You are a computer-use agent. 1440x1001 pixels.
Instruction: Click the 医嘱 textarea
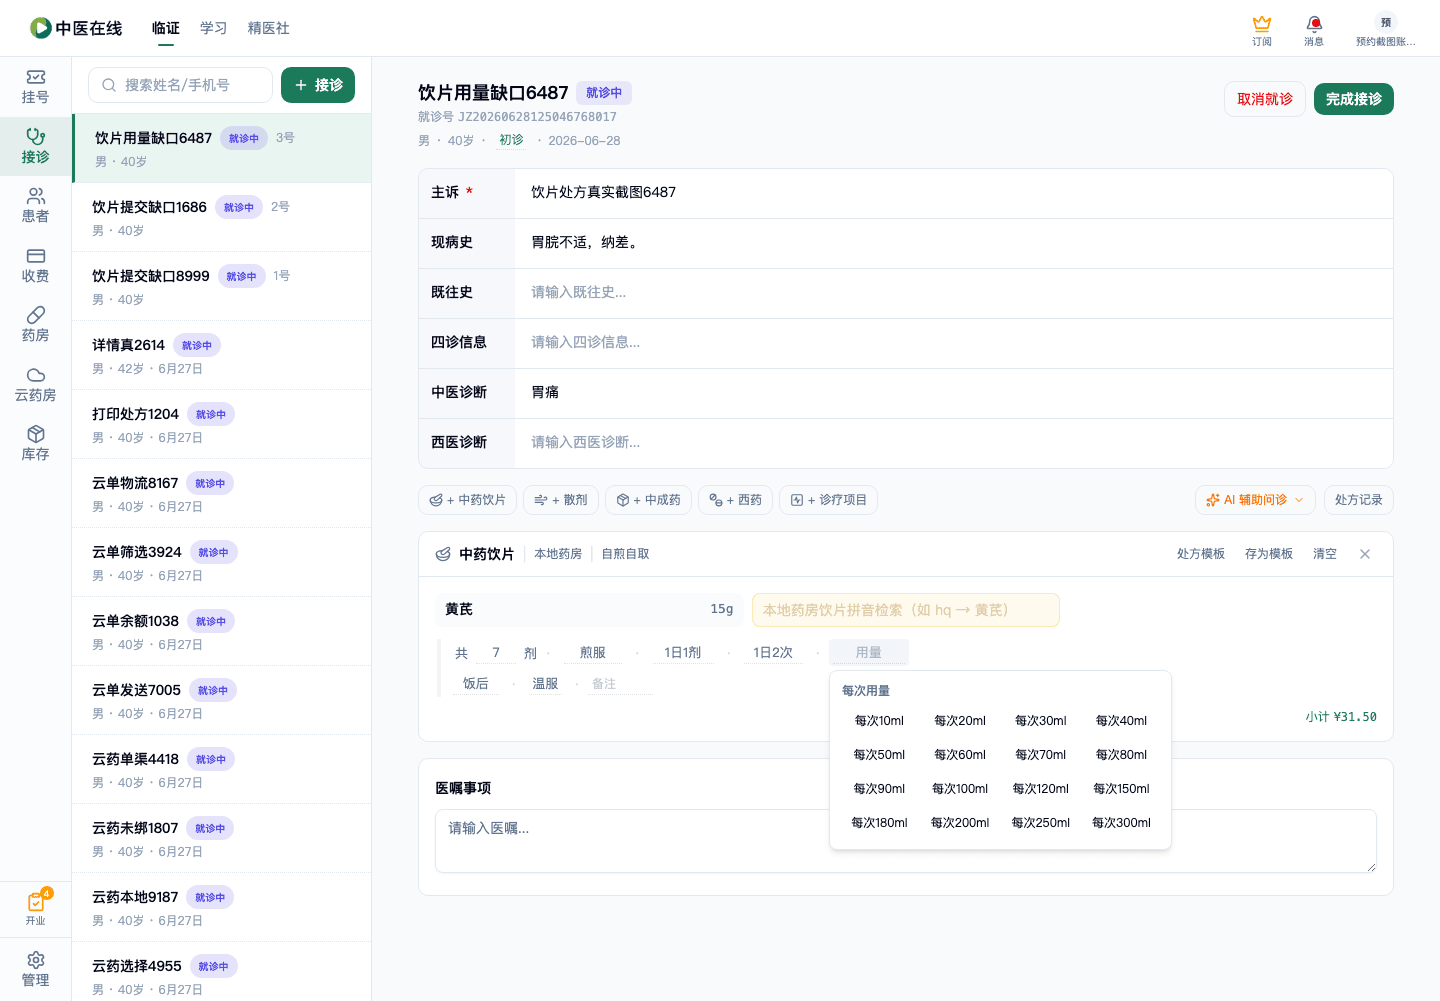pos(906,841)
